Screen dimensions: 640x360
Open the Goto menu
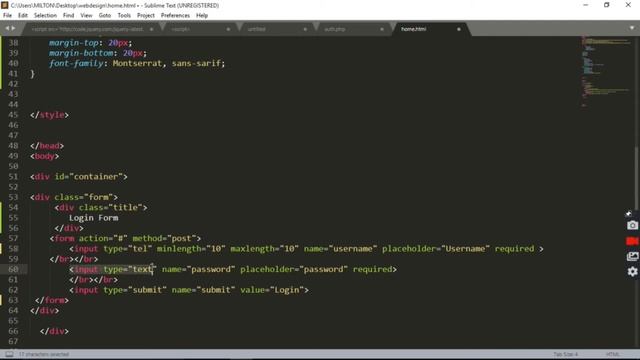click(x=105, y=16)
